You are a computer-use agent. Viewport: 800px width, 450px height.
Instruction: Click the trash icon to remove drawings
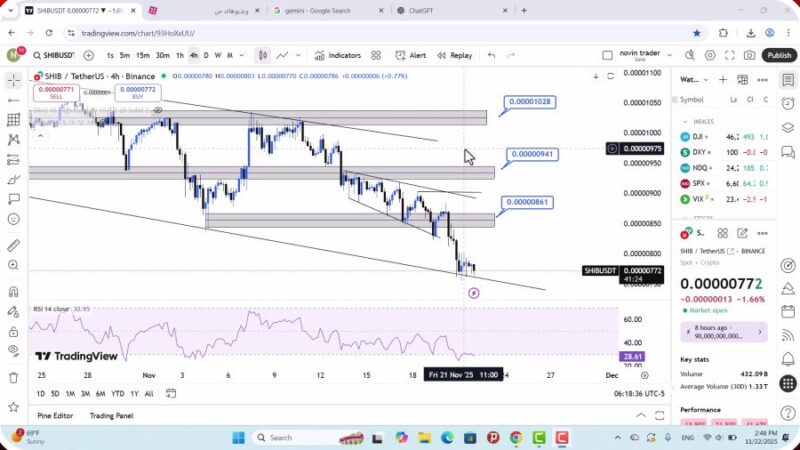[13, 377]
